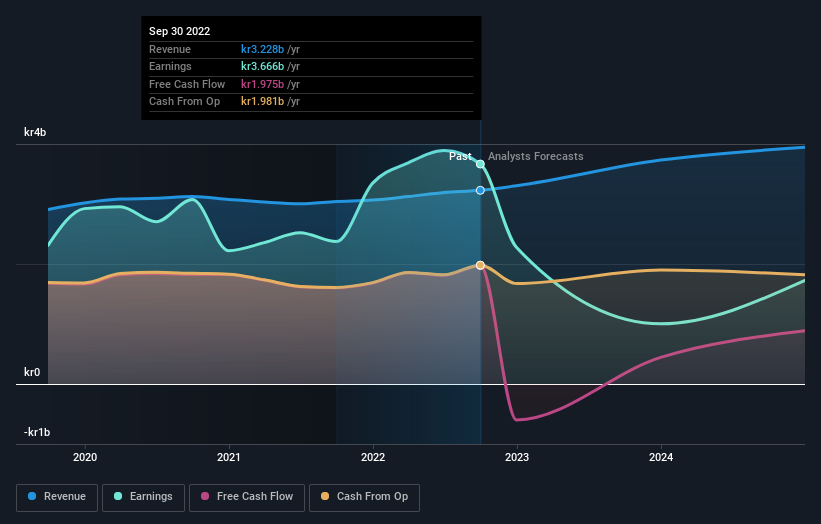Click the 'Cash From Op' row label in tooltip

(184, 102)
